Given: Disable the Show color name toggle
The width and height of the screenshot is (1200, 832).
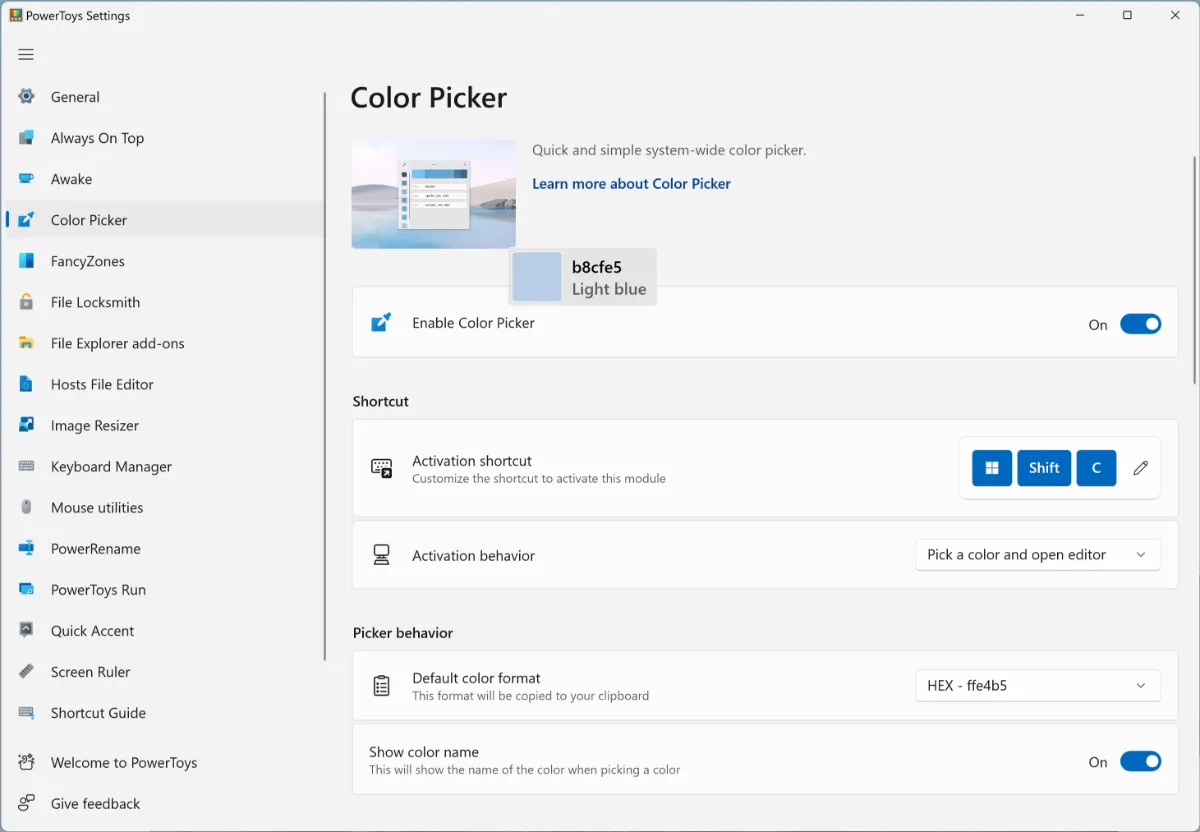Looking at the screenshot, I should (1140, 762).
